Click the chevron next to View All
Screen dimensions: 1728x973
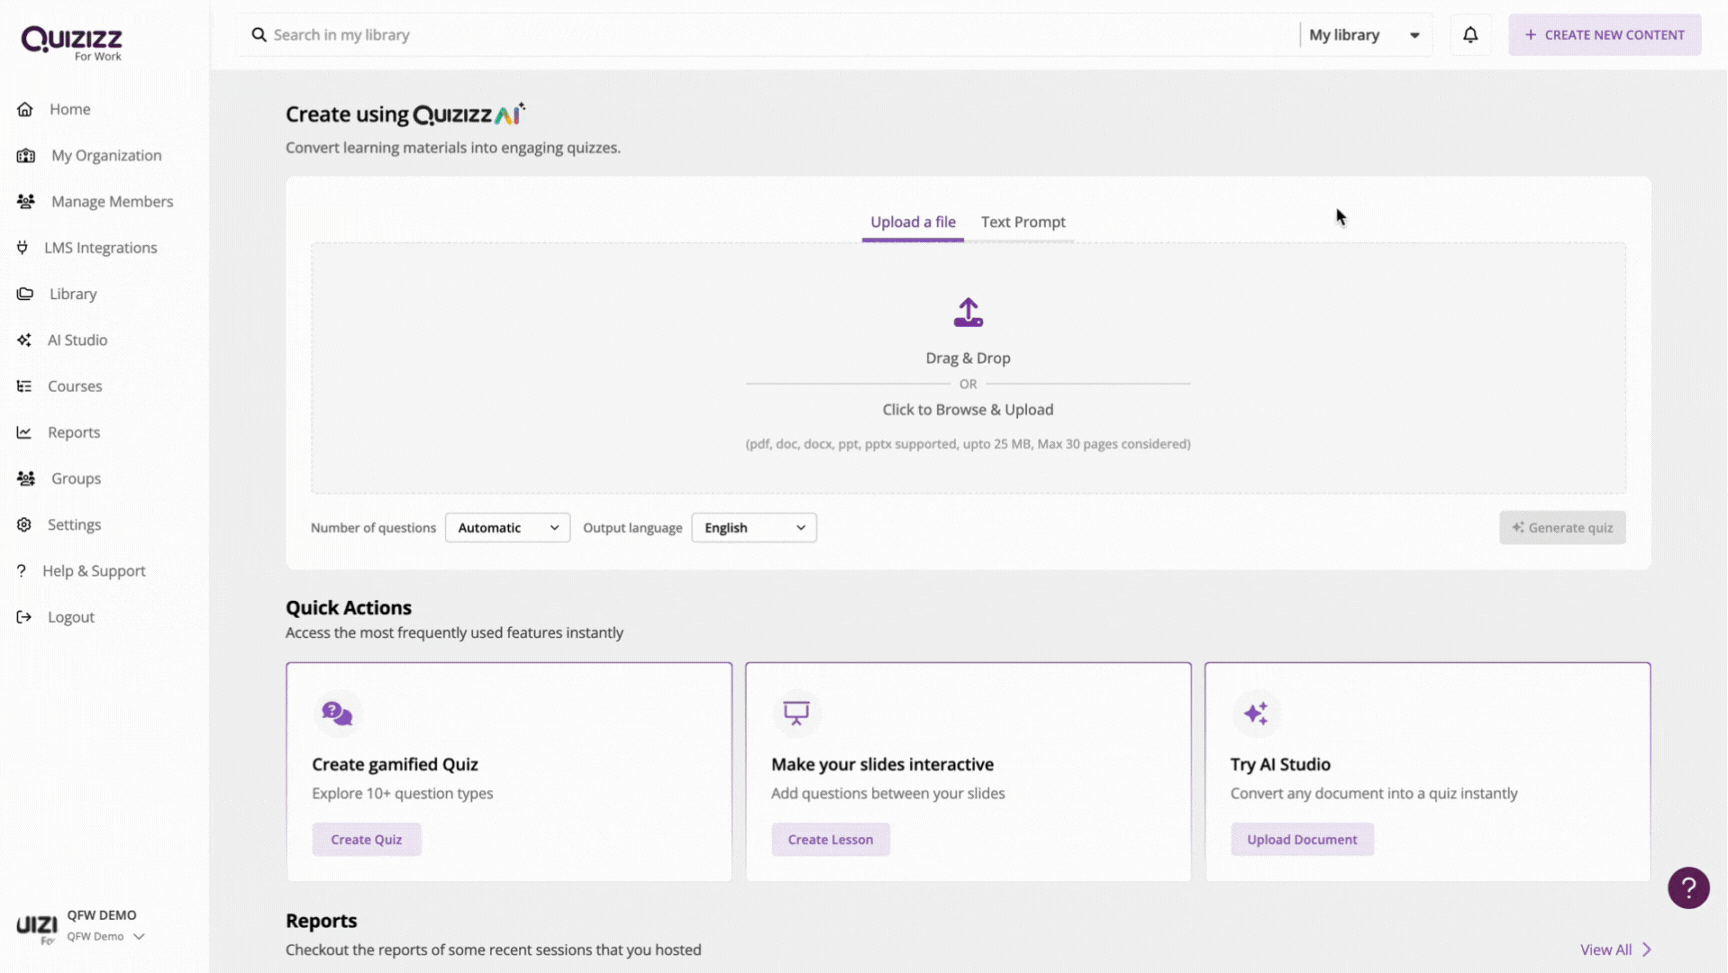click(1646, 950)
